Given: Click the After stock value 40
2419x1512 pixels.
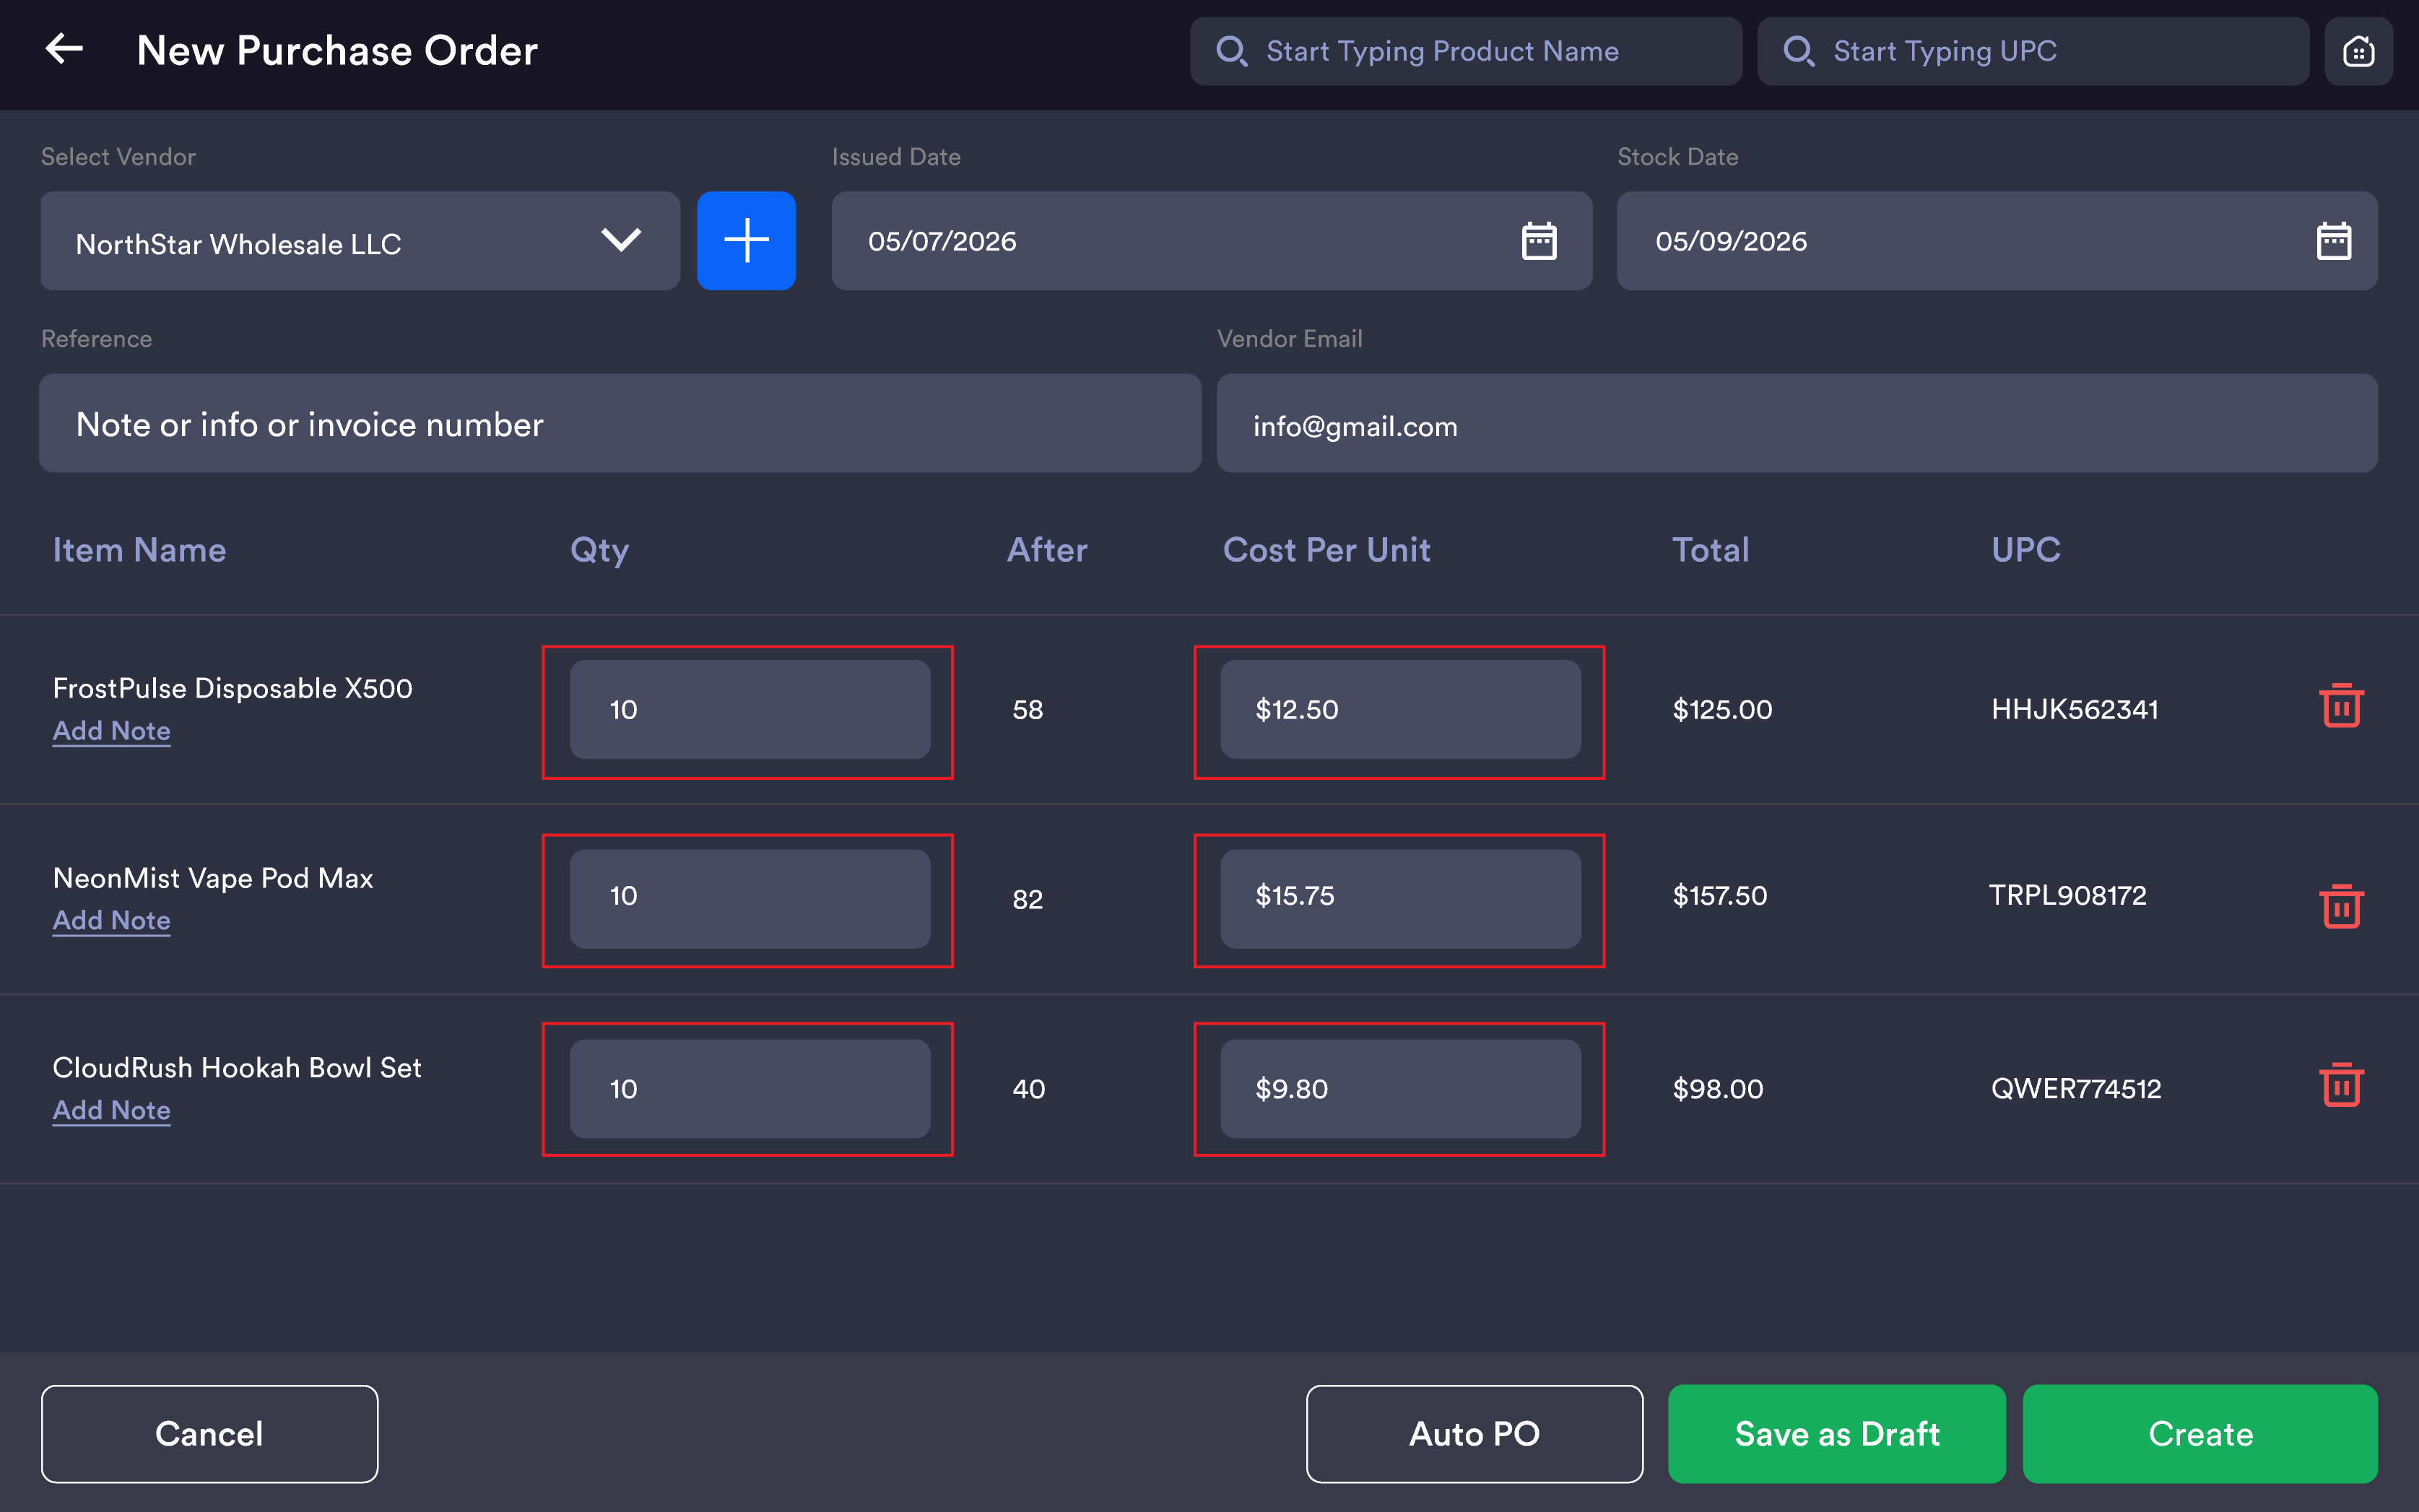Looking at the screenshot, I should point(1029,1088).
